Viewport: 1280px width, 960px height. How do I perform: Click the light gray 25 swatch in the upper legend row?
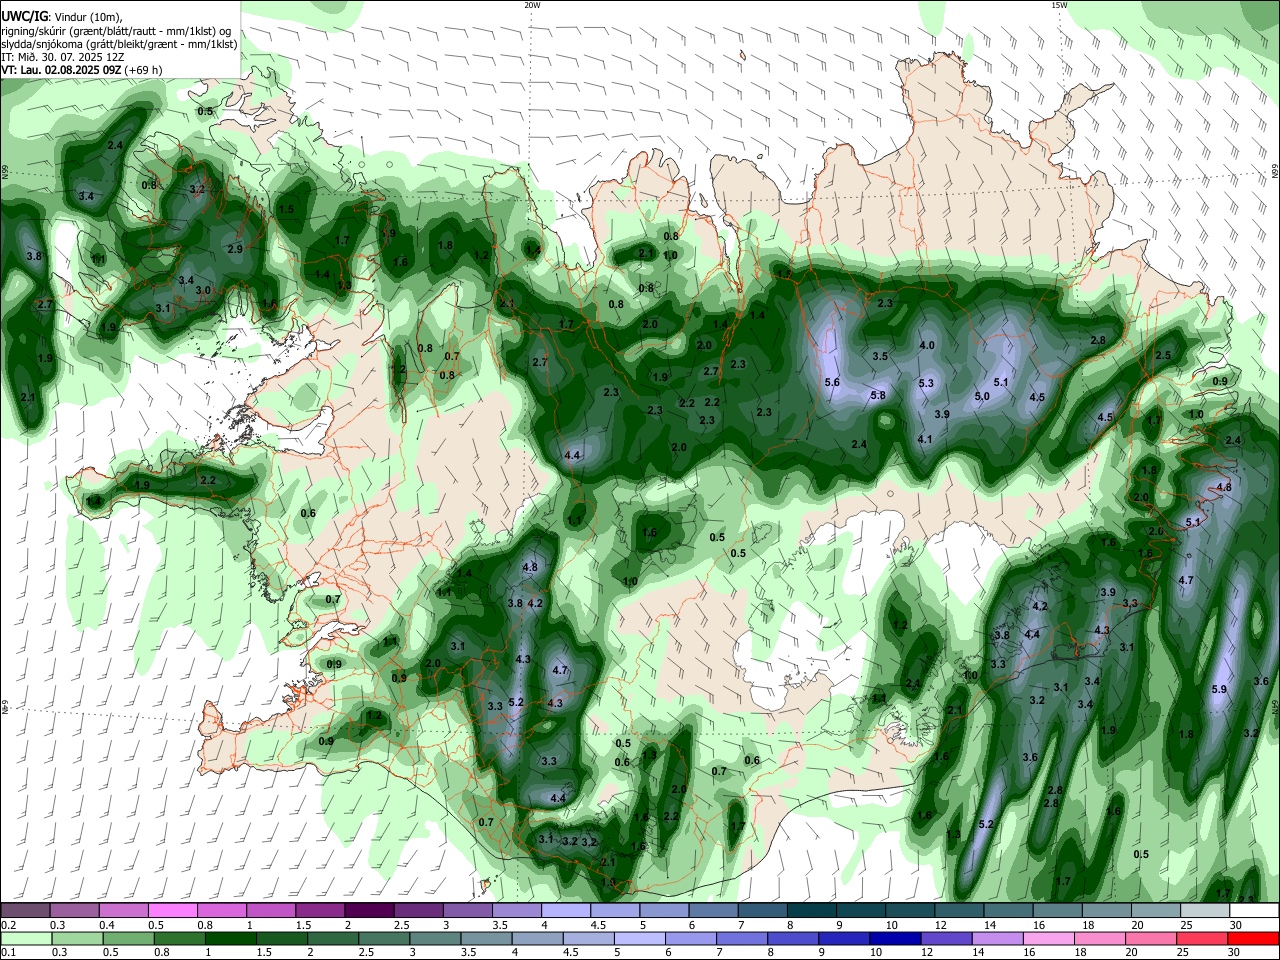coord(1205,911)
